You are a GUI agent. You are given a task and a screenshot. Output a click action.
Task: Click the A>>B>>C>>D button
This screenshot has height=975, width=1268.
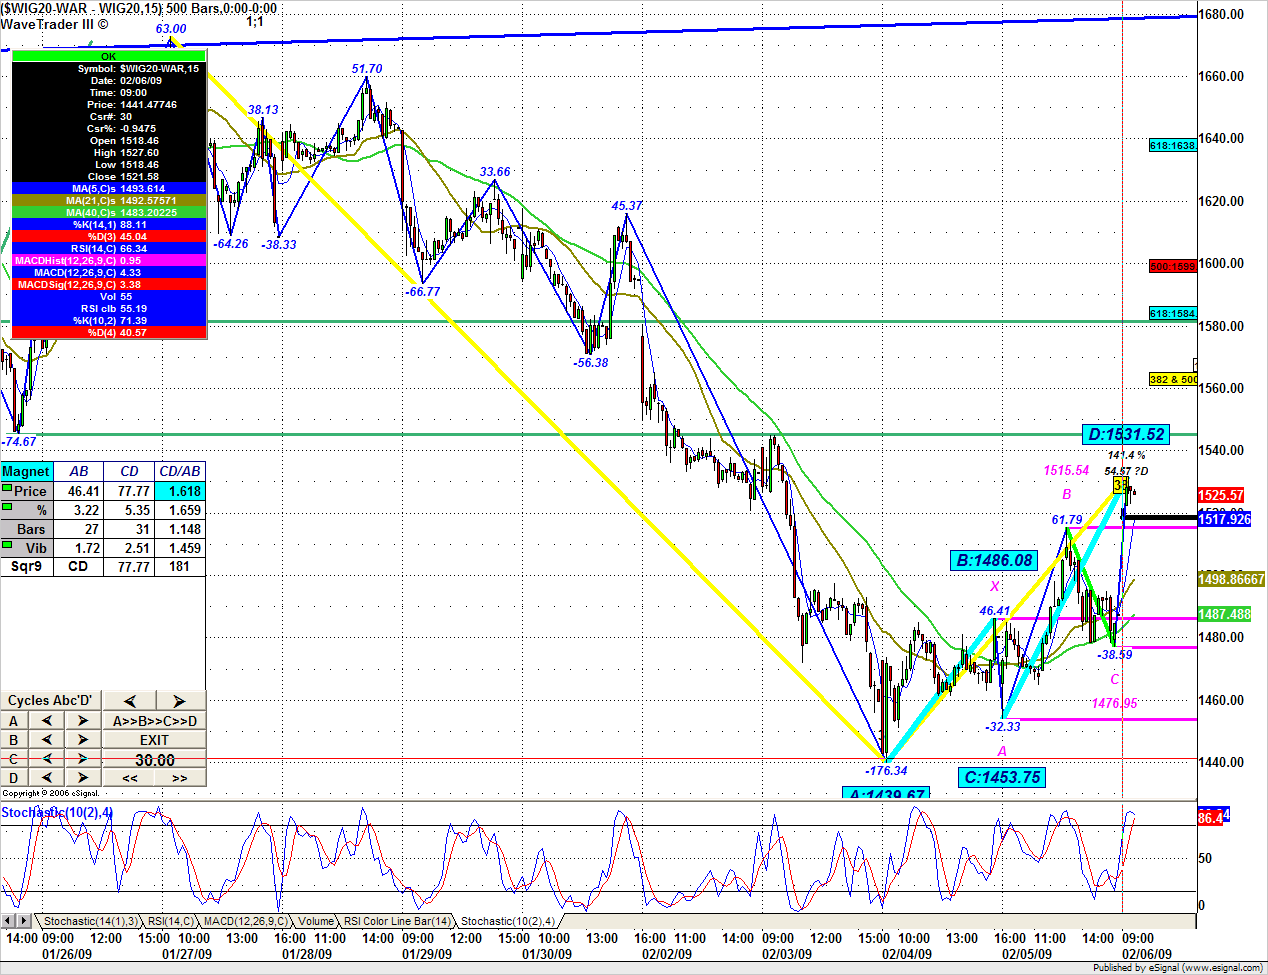155,721
